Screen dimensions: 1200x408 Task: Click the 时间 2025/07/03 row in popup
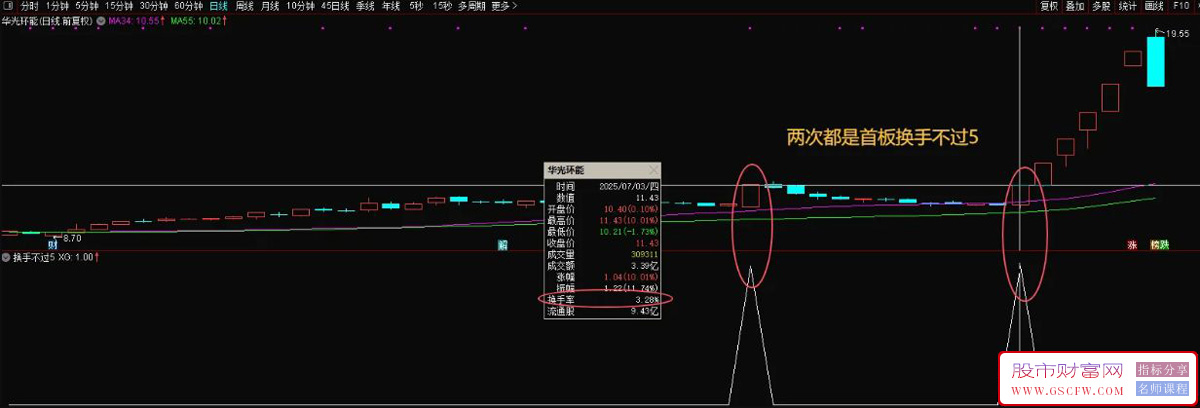click(x=602, y=186)
